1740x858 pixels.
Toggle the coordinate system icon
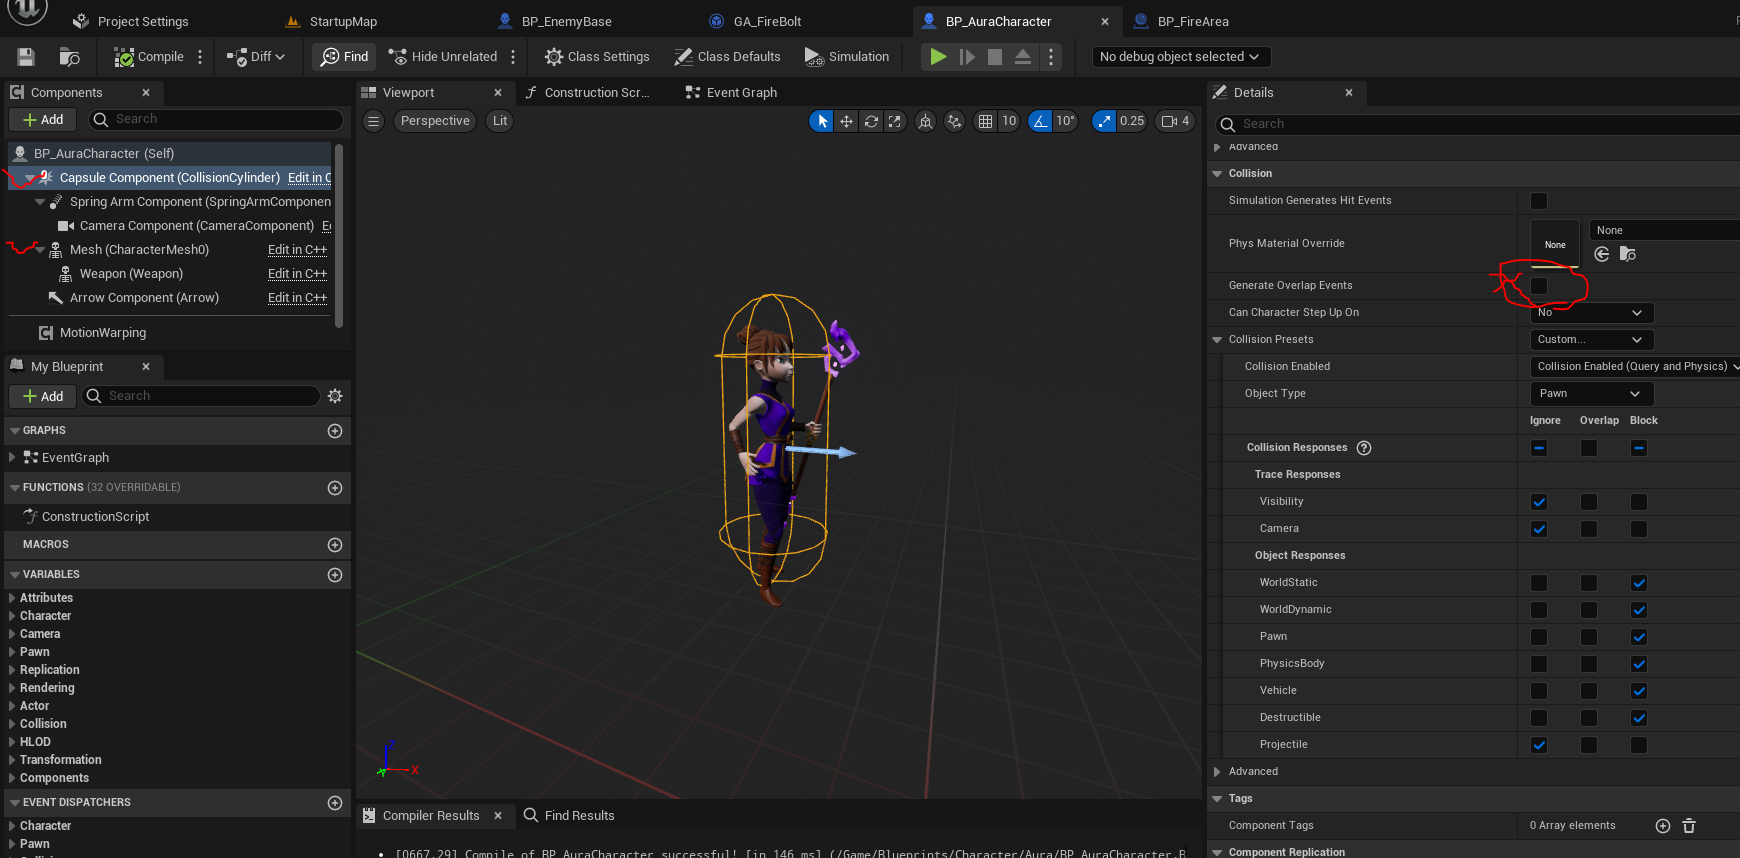pyautogui.click(x=926, y=121)
